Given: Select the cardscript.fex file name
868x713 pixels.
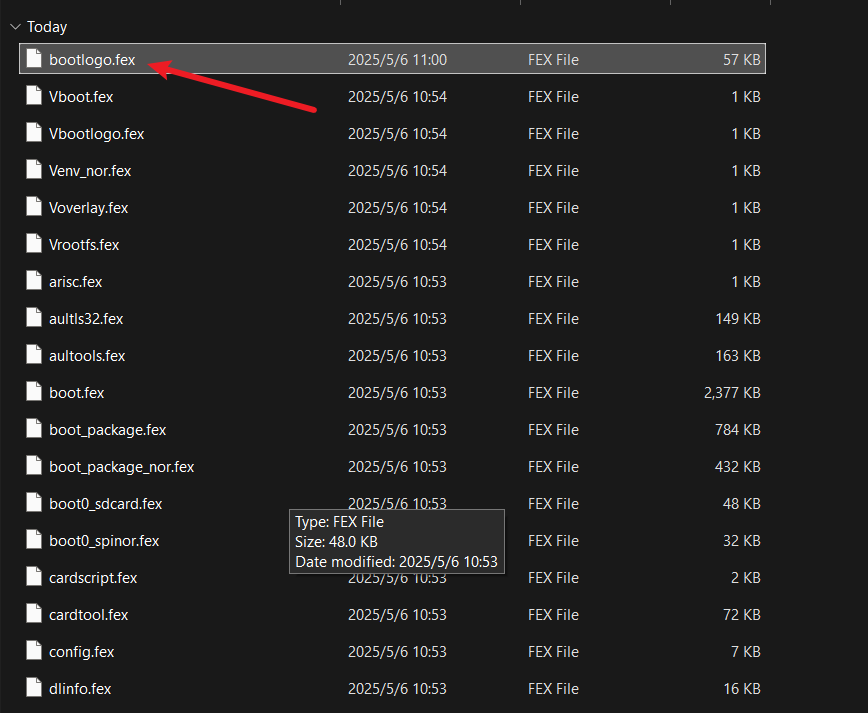Looking at the screenshot, I should [93, 578].
